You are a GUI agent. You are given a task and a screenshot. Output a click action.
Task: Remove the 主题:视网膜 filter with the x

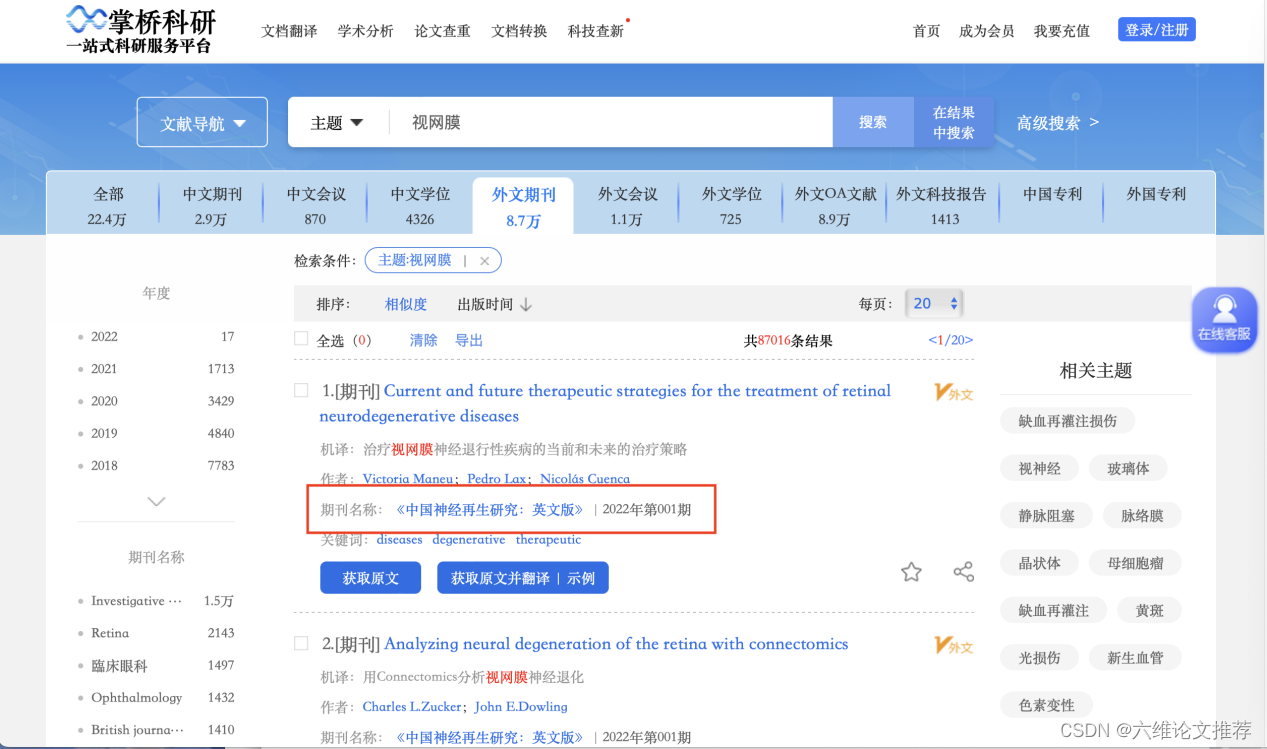(x=485, y=260)
